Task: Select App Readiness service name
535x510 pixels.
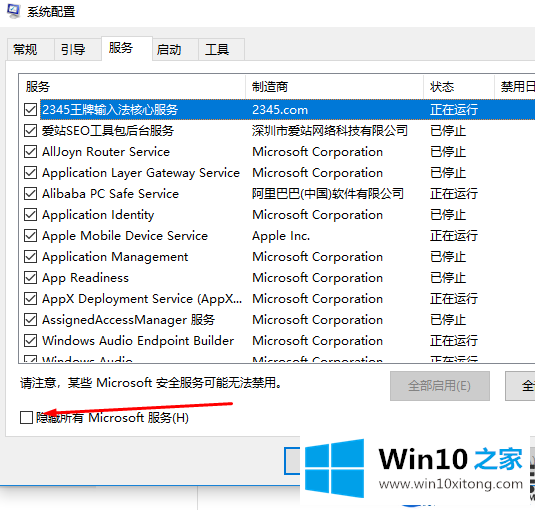Action: click(x=85, y=278)
